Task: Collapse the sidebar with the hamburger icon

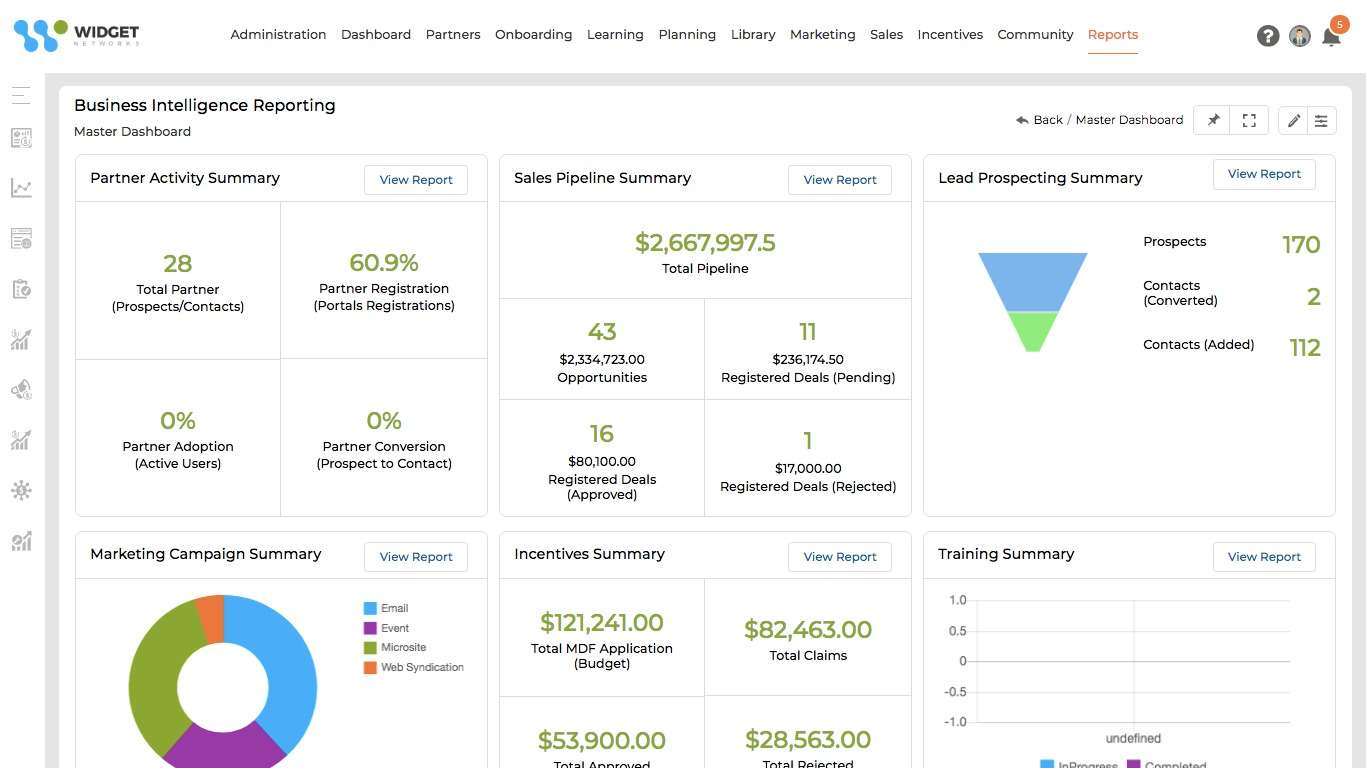Action: (20, 94)
